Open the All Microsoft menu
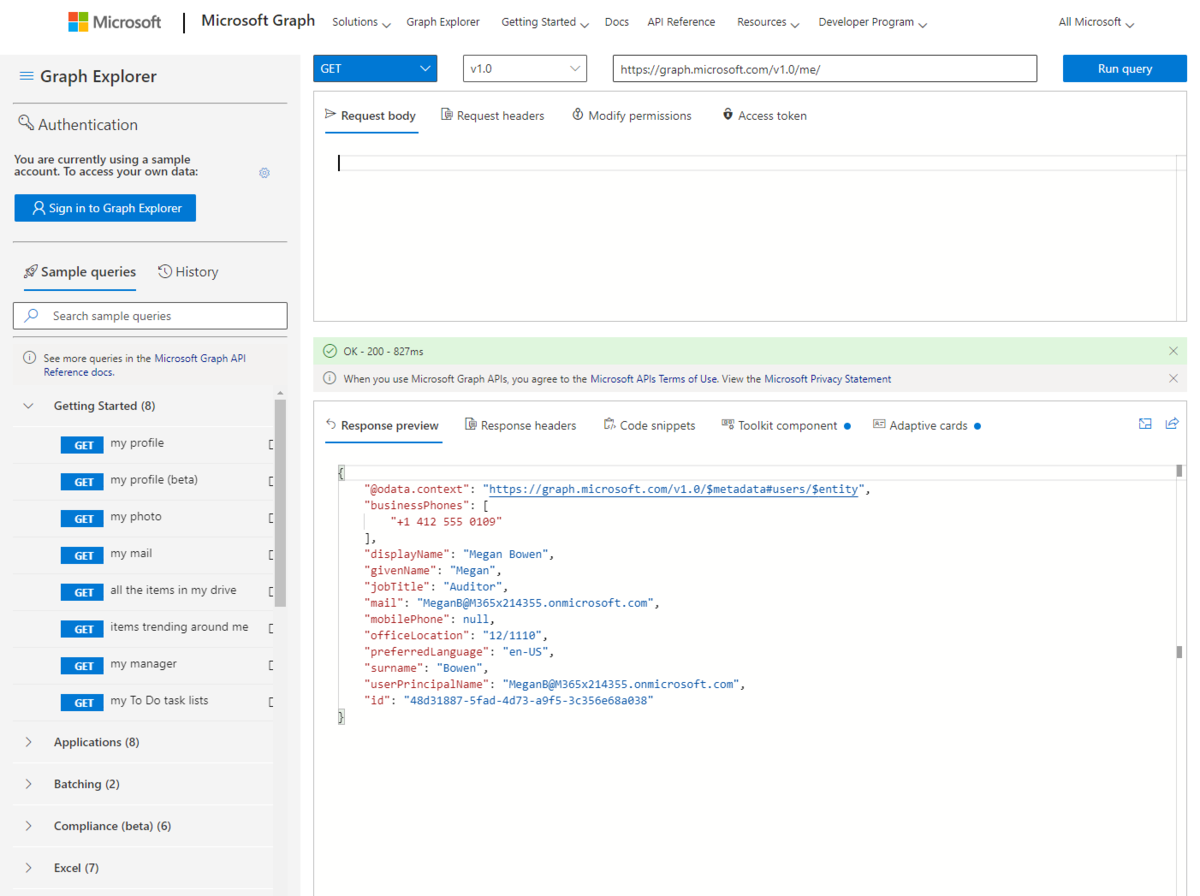Screen dimensions: 1200x896 click(1096, 22)
